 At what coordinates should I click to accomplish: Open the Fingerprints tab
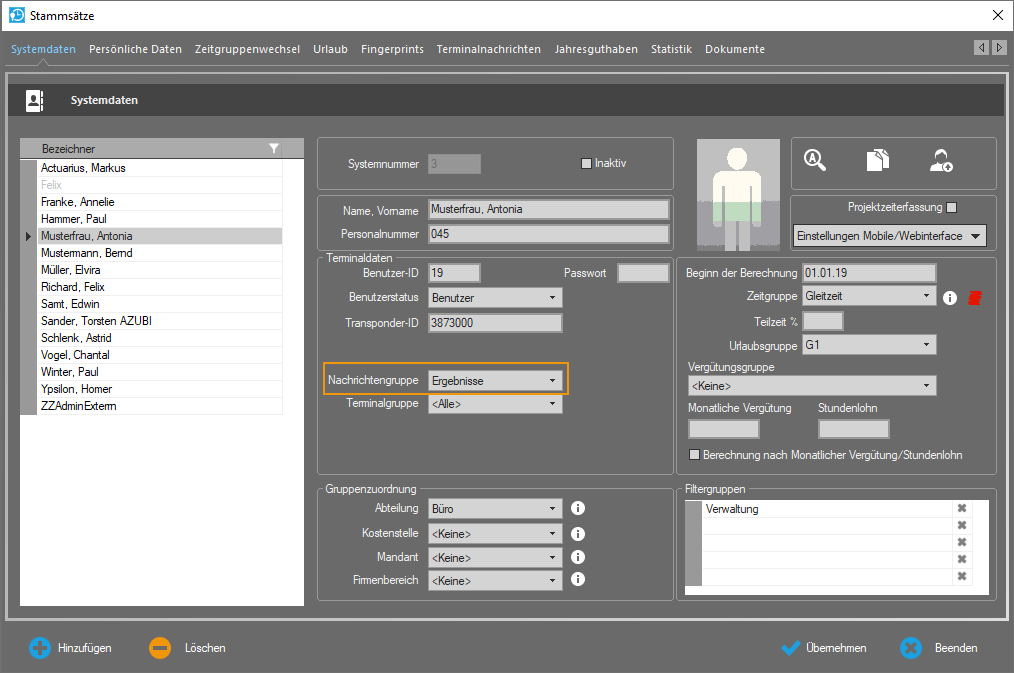pyautogui.click(x=392, y=49)
